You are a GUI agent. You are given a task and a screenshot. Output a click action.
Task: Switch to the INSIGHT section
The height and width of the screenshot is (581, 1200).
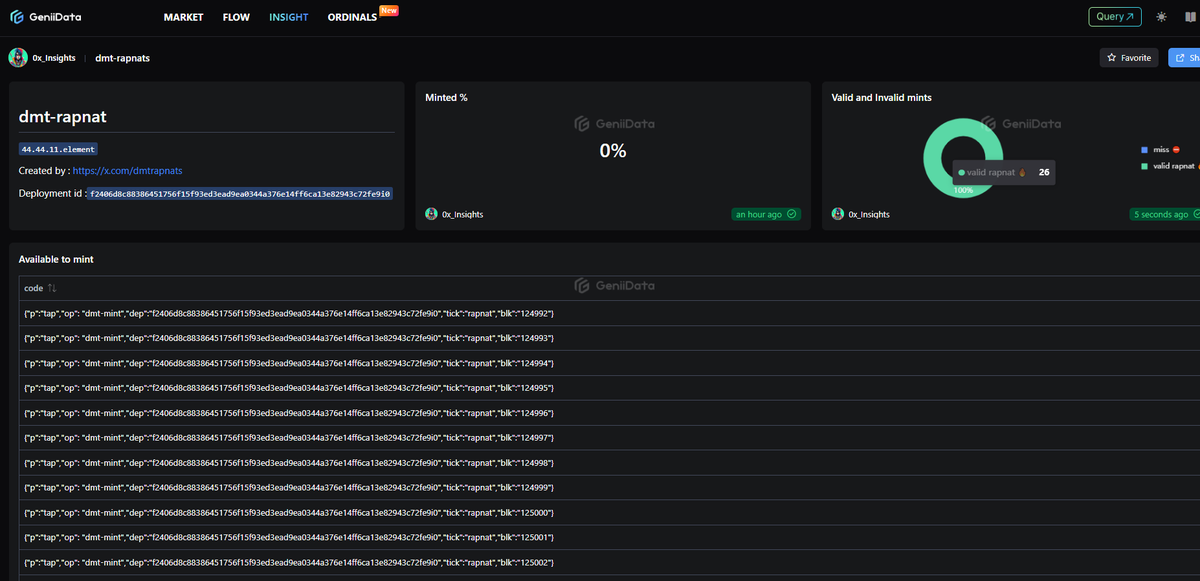tap(289, 17)
